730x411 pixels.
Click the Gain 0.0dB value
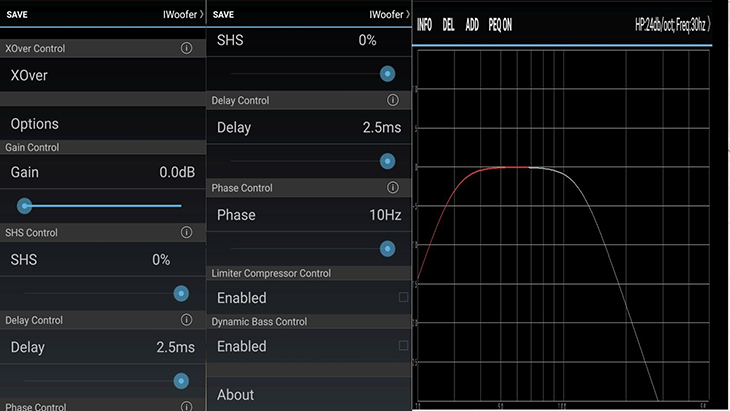click(x=177, y=172)
